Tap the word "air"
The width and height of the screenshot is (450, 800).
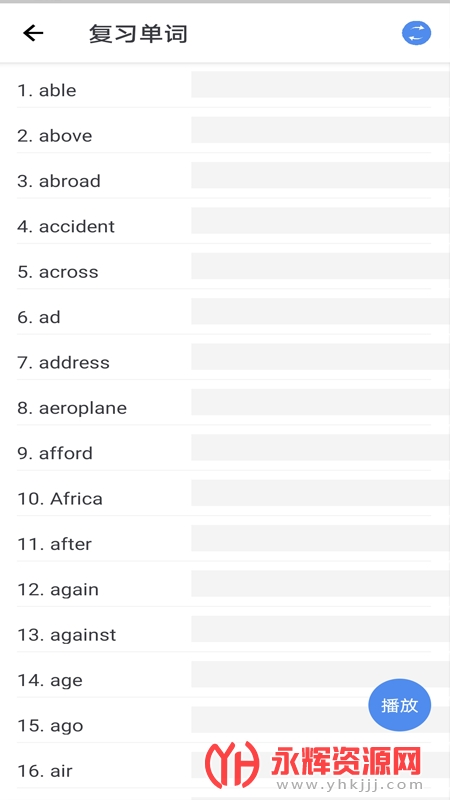[x=61, y=771]
